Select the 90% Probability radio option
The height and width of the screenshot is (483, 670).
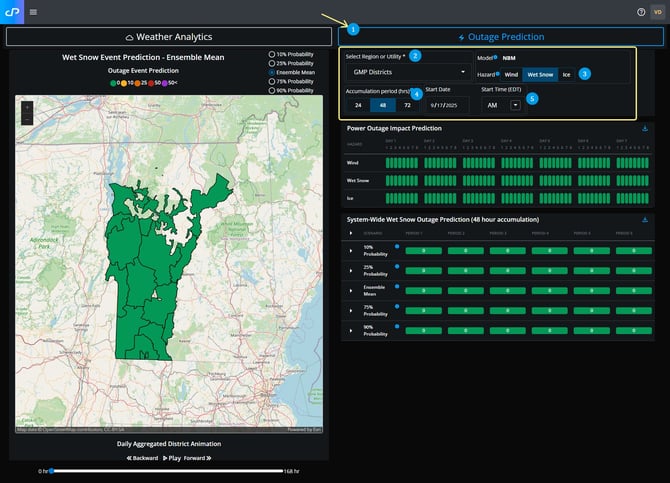[272, 91]
